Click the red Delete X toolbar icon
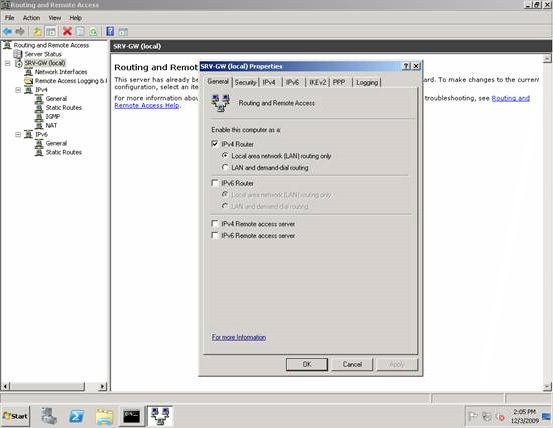 67,31
